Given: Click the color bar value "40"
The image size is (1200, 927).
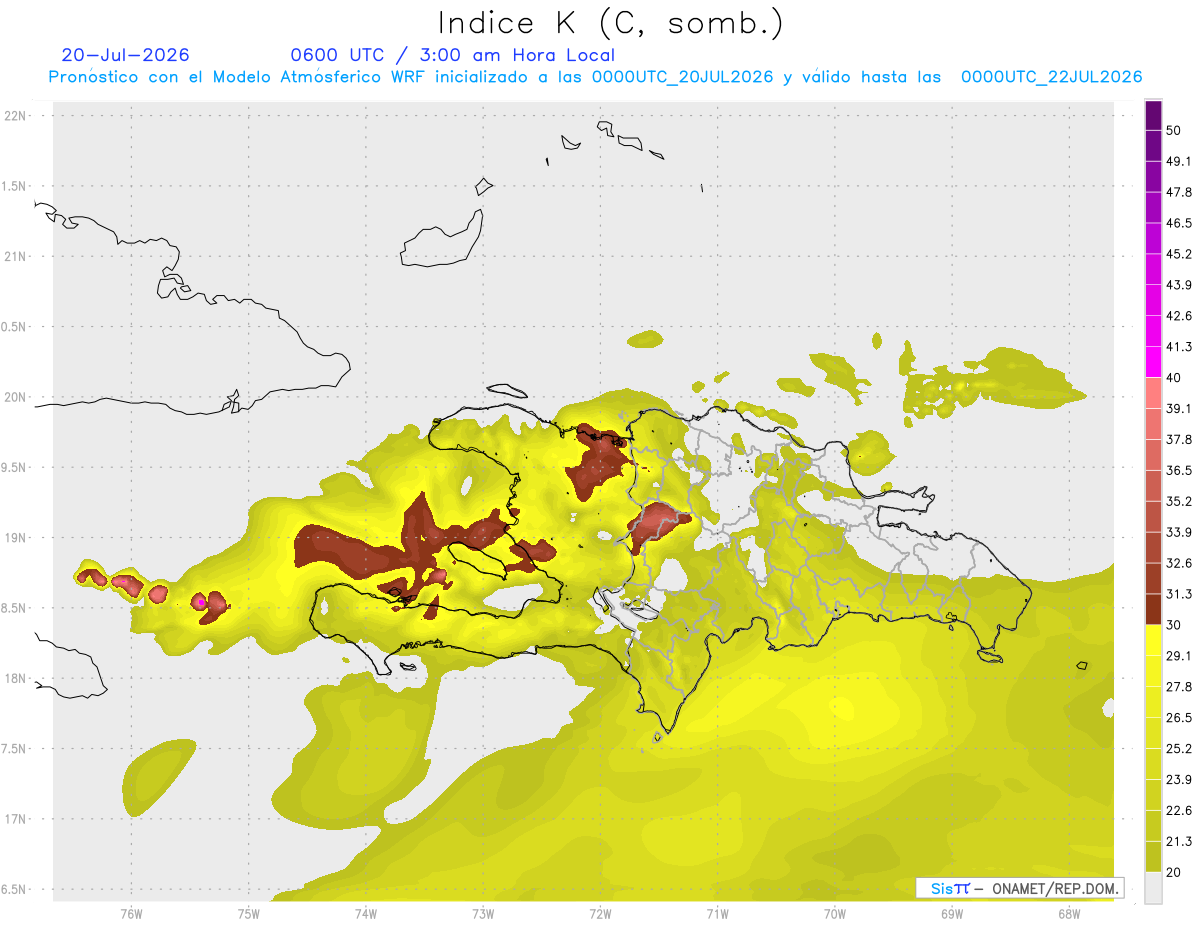Looking at the screenshot, I should 1173,378.
